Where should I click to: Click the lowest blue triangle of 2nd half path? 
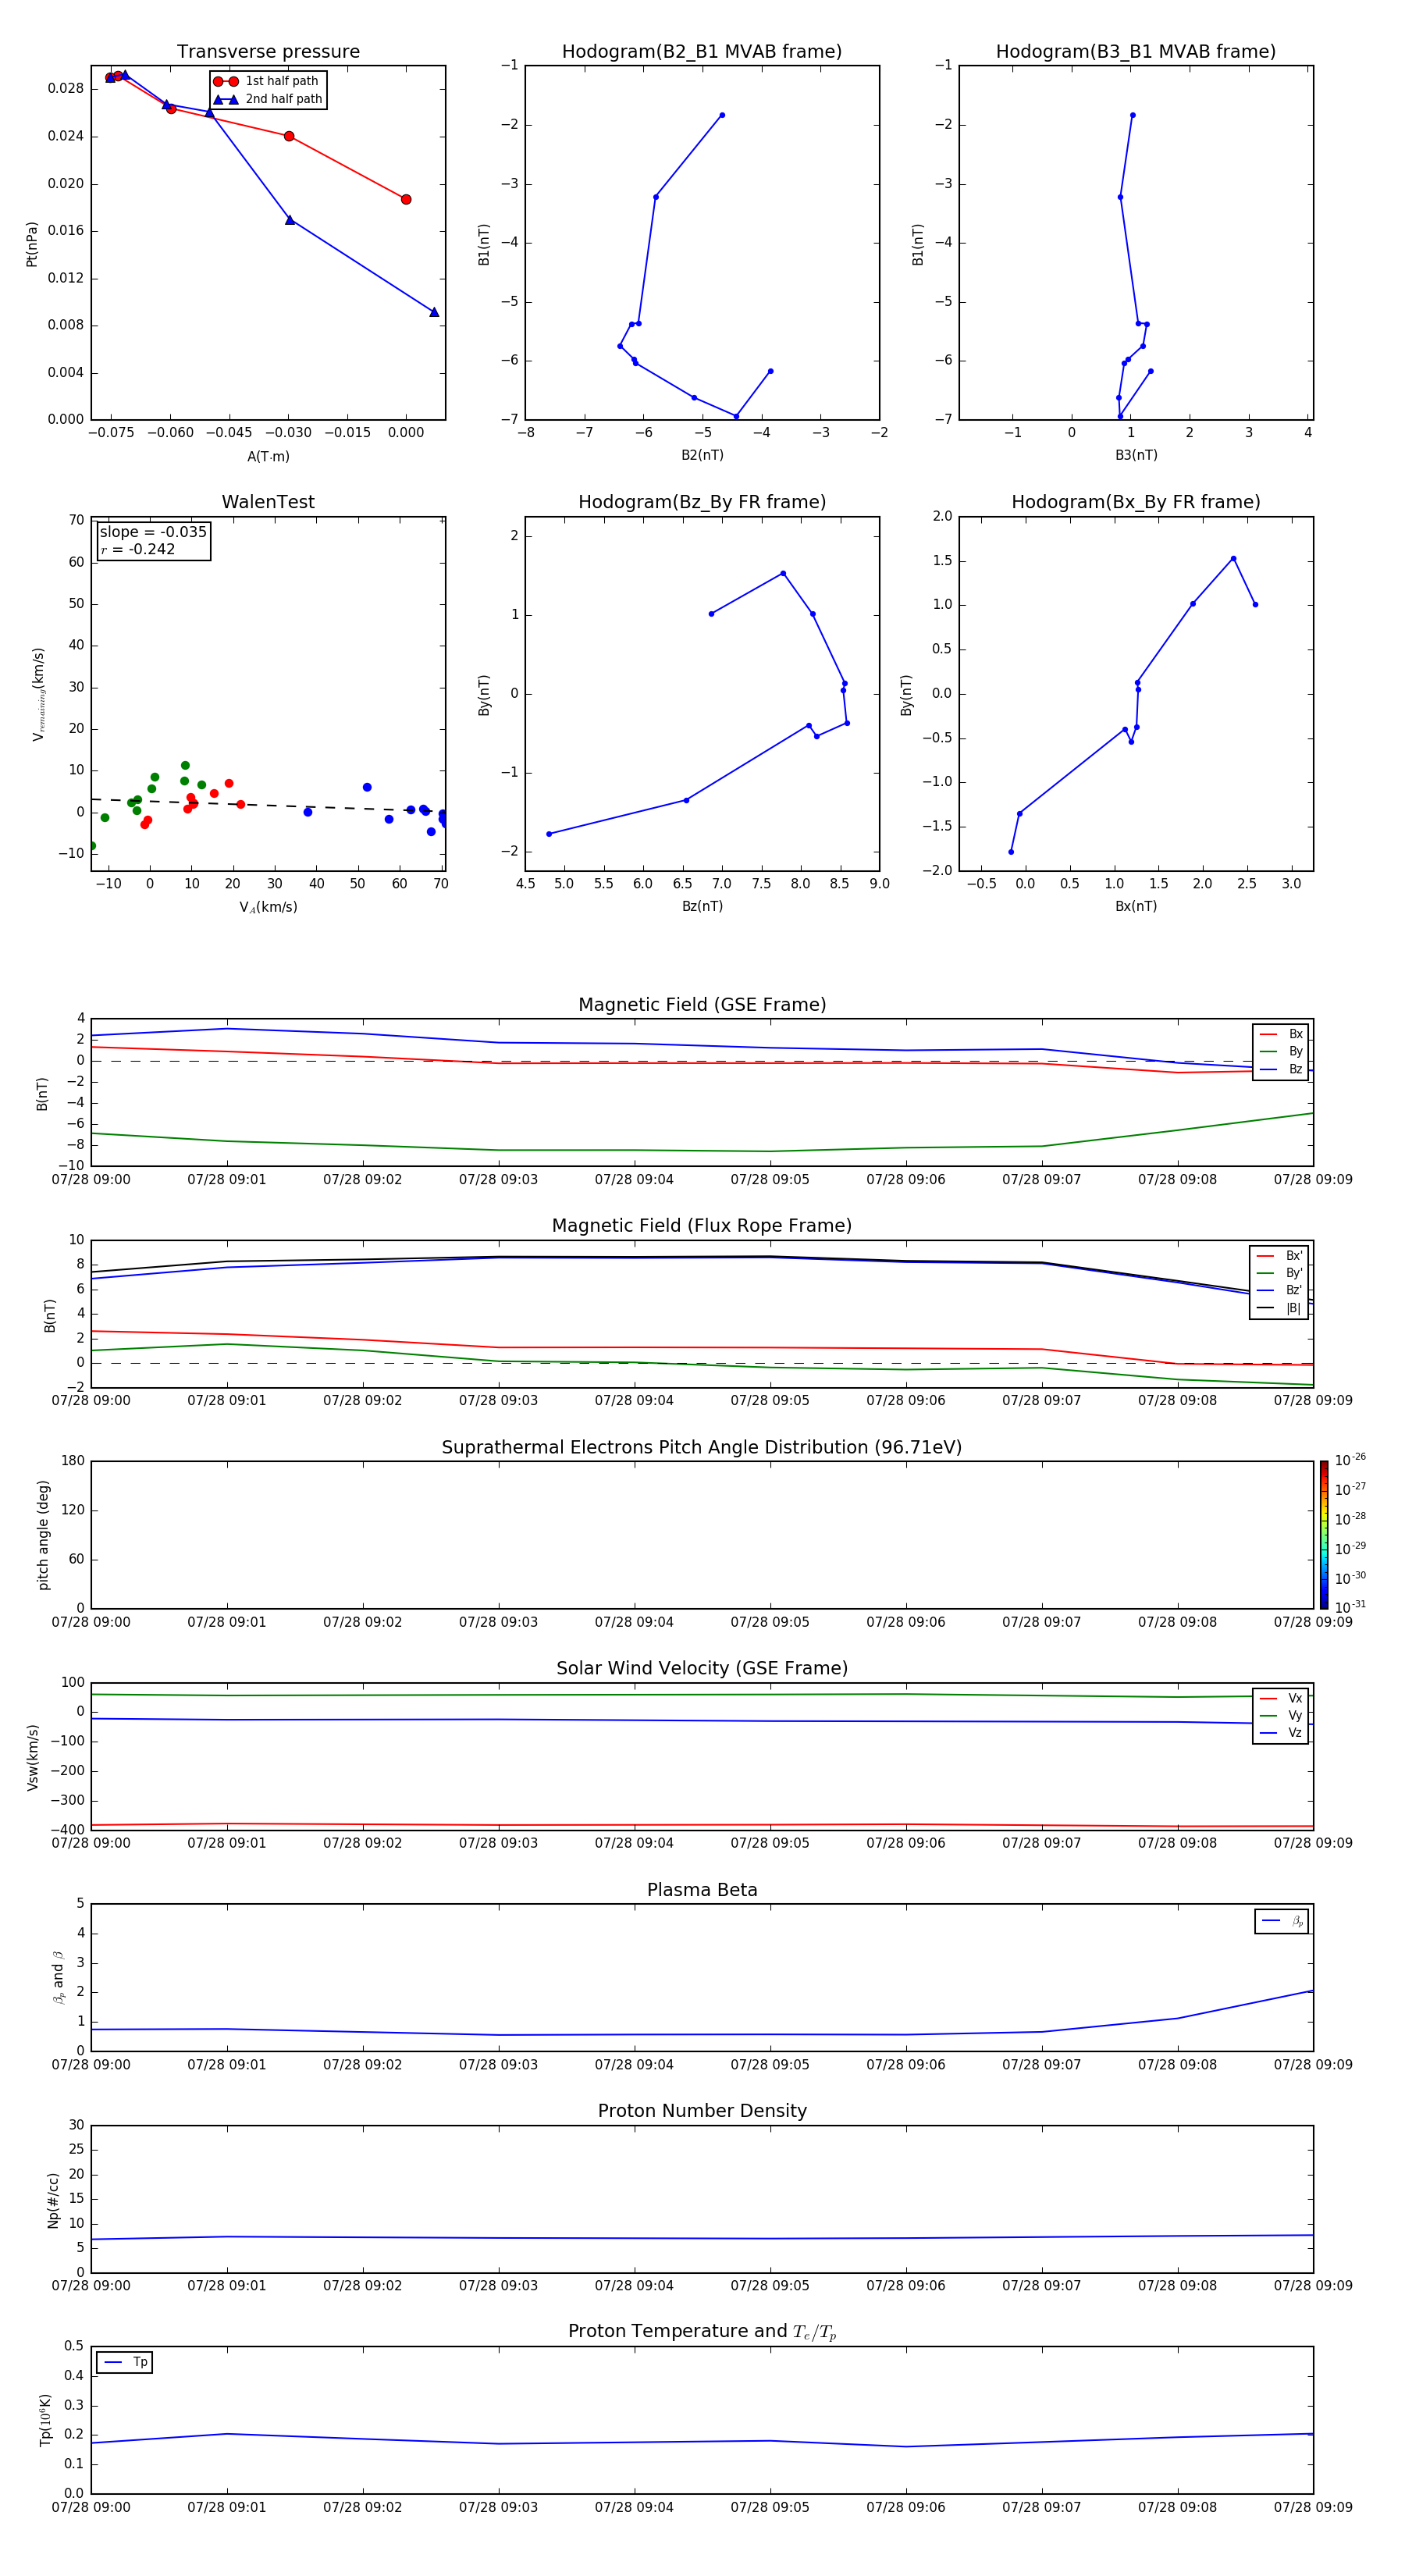pos(434,312)
